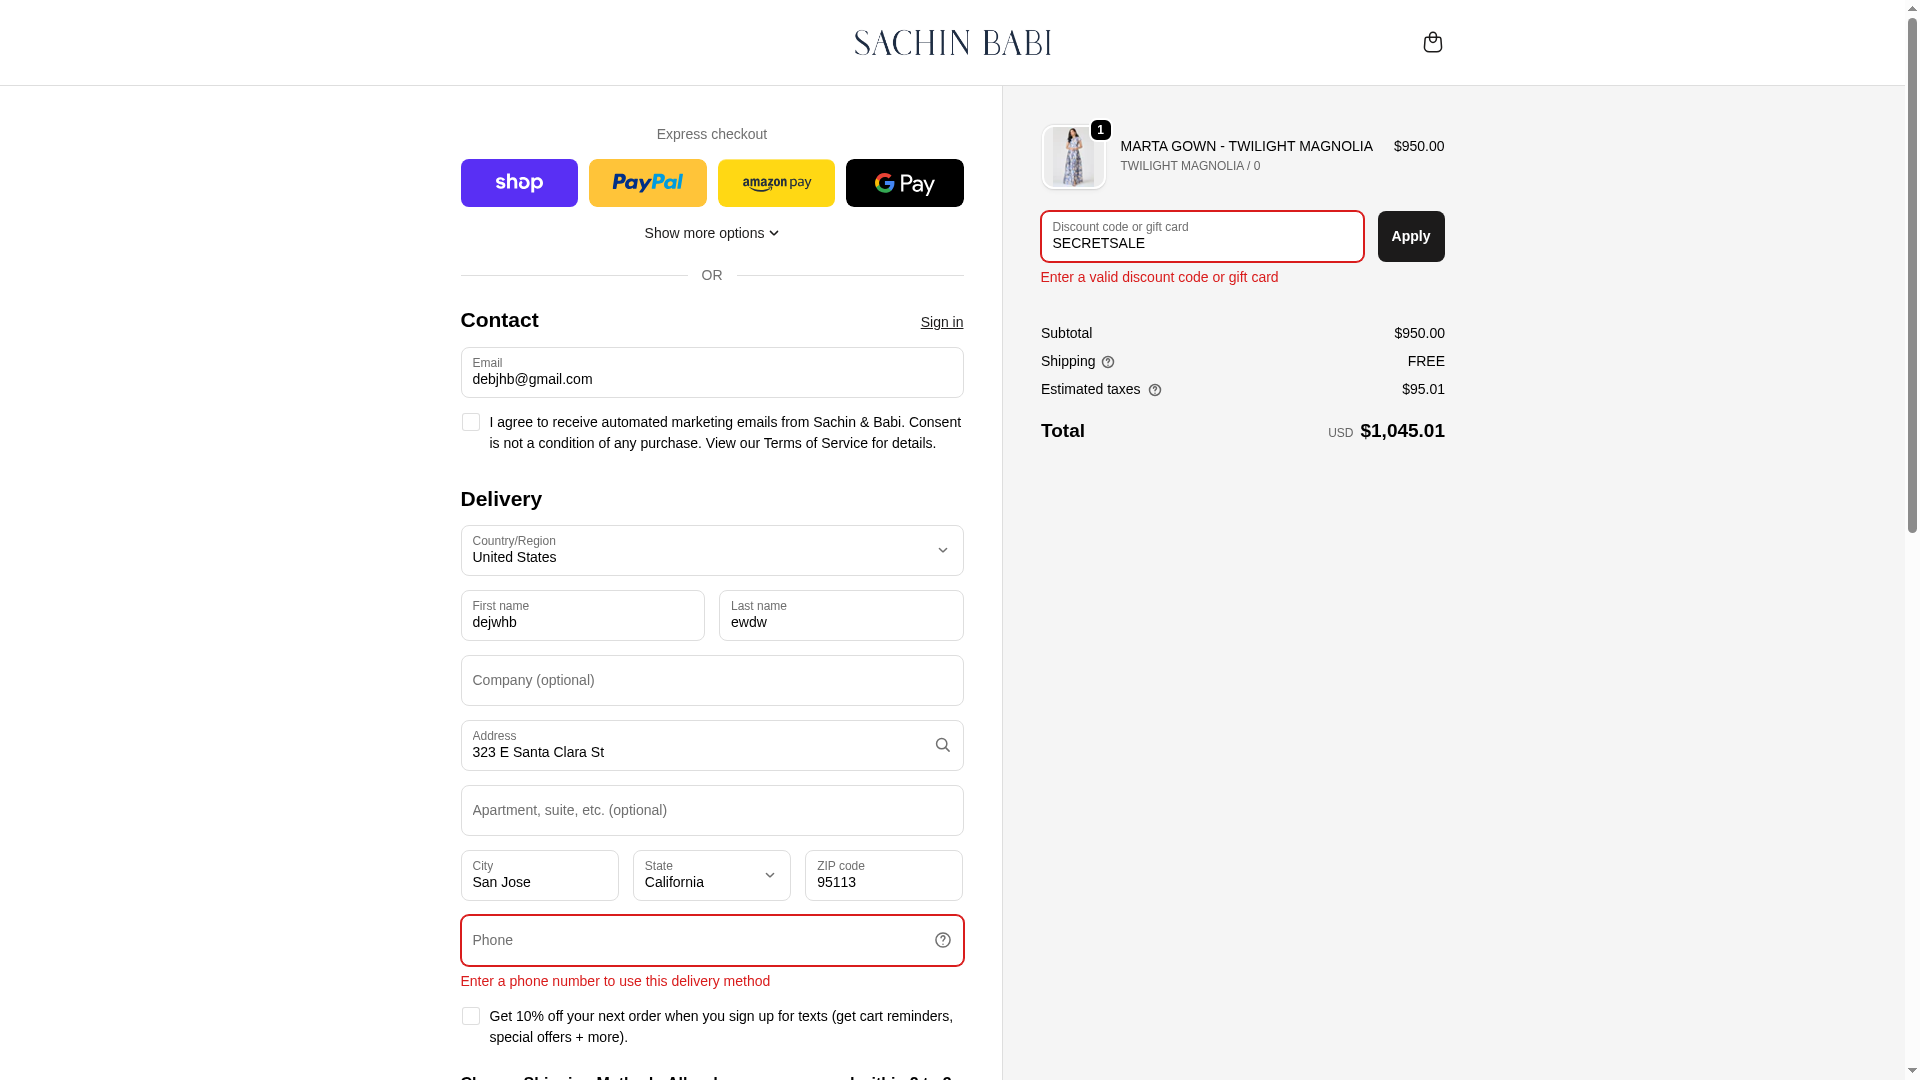Click the Marta Gown product thumbnail
Image resolution: width=1920 pixels, height=1080 pixels.
coord(1074,157)
